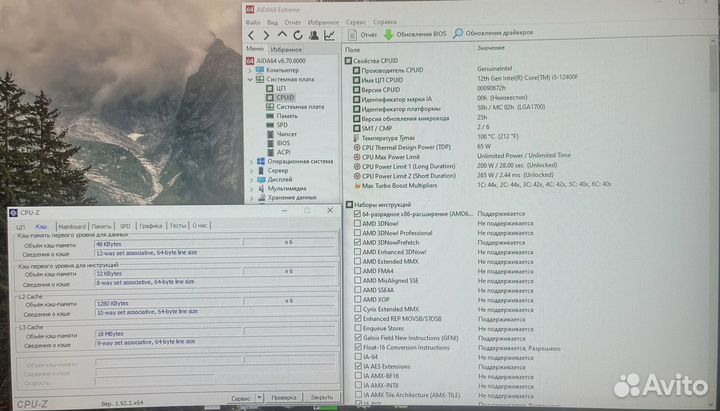Switch to the О нас tab in CPU-Z

pos(200,225)
